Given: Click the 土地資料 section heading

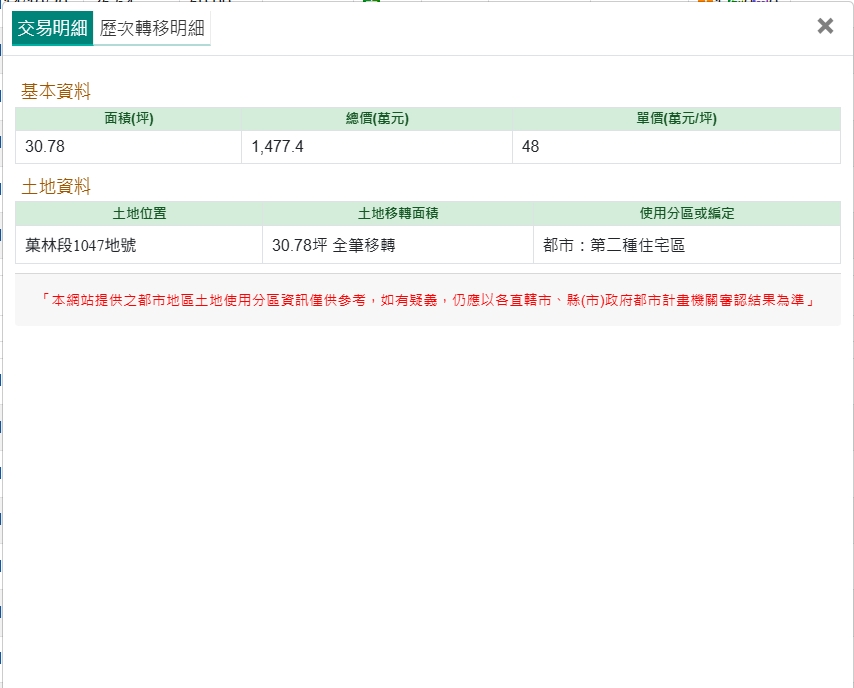Looking at the screenshot, I should coord(56,186).
